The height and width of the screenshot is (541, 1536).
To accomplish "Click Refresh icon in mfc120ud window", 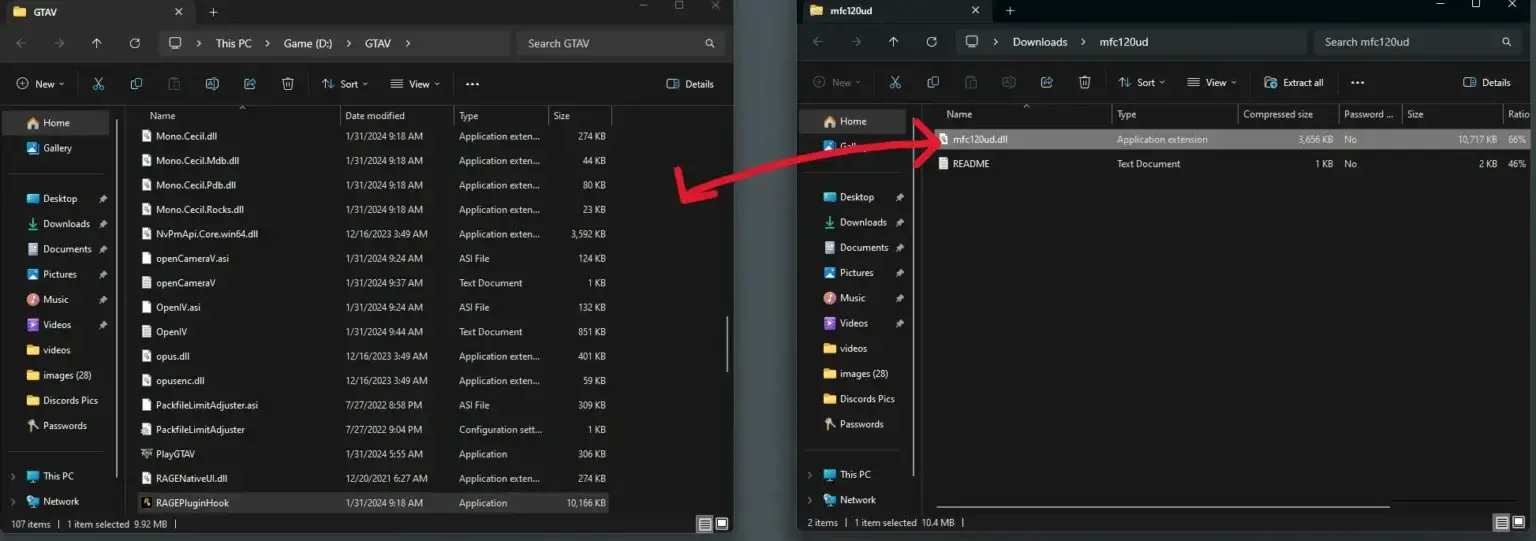I will tap(931, 42).
